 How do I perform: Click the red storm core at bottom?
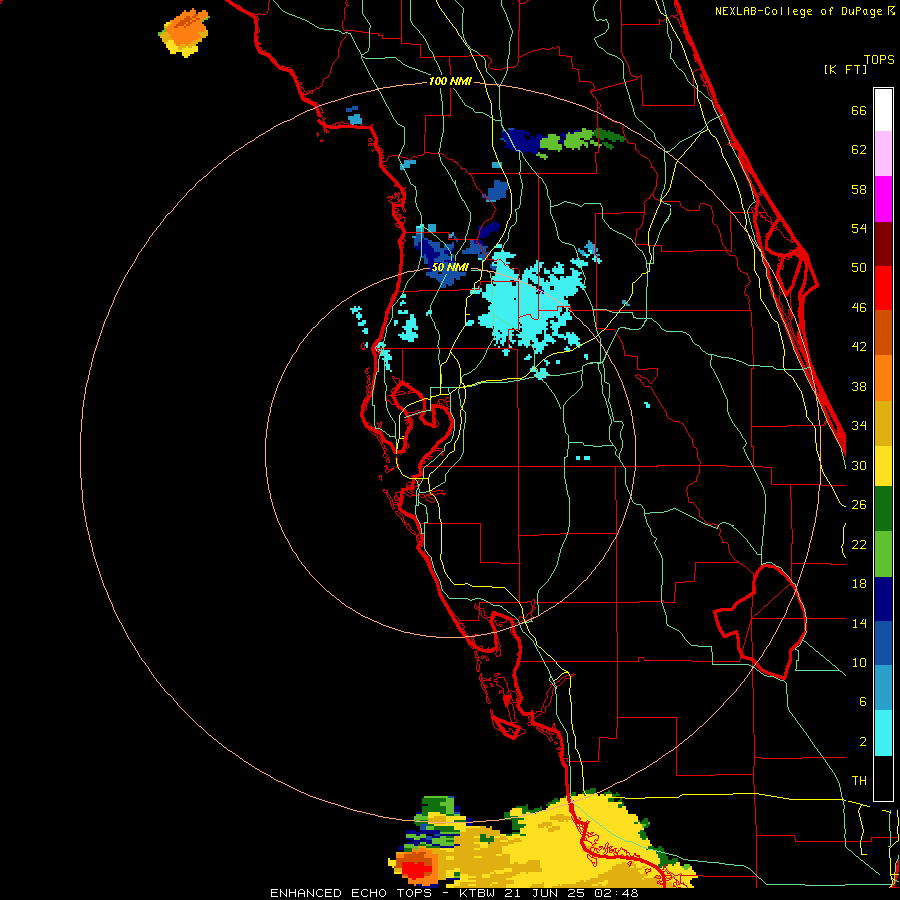[417, 867]
